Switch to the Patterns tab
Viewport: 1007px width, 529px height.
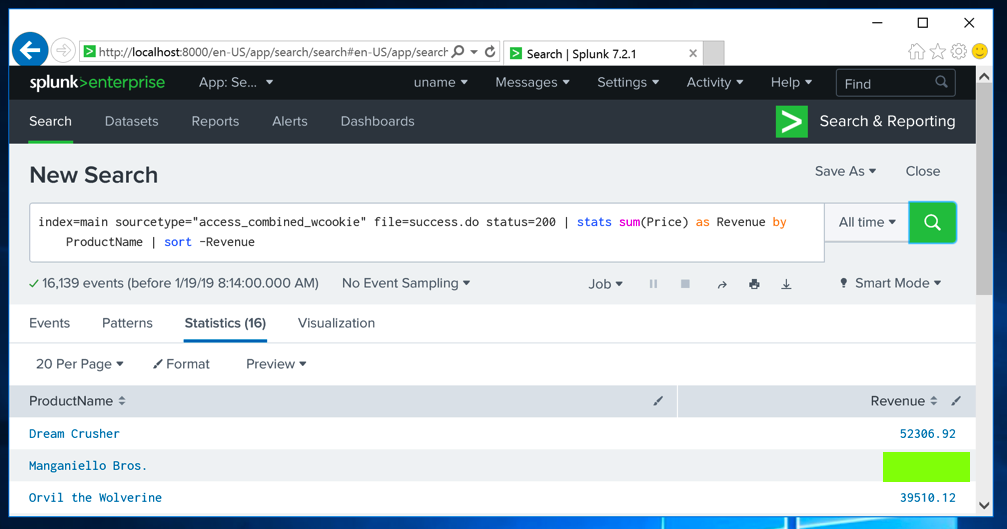127,323
